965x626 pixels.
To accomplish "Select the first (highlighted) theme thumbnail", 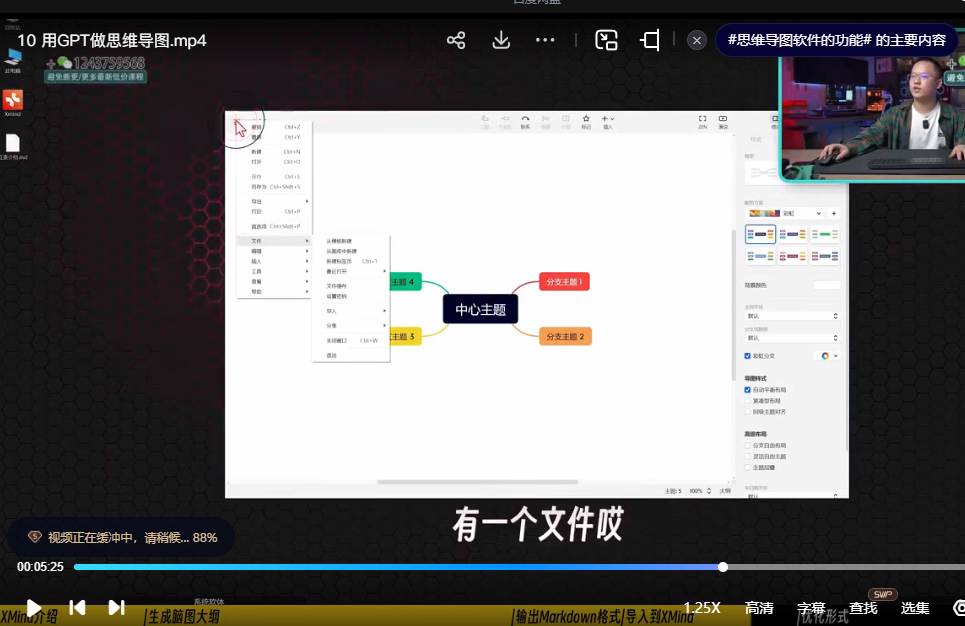I will tap(760, 235).
